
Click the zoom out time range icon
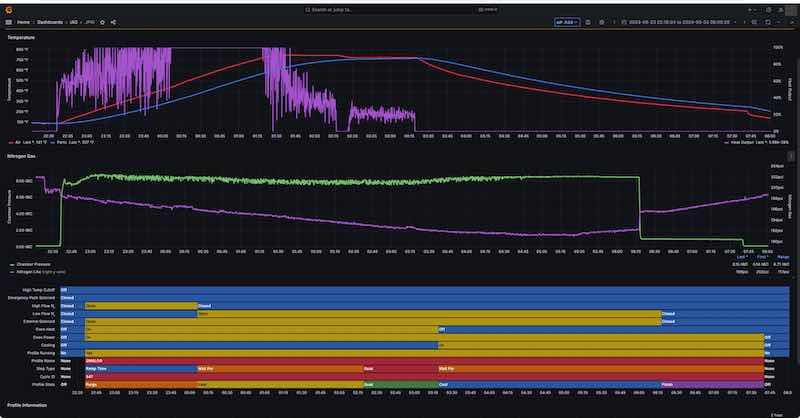pyautogui.click(x=754, y=22)
